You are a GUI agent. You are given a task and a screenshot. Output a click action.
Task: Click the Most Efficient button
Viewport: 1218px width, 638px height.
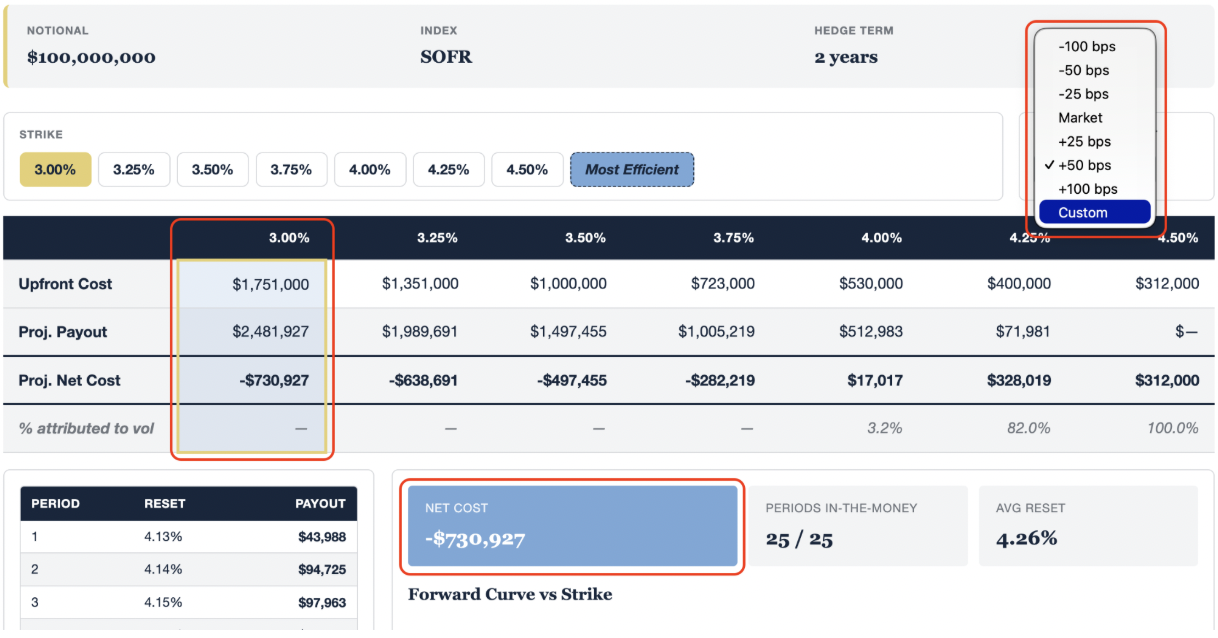coord(632,170)
